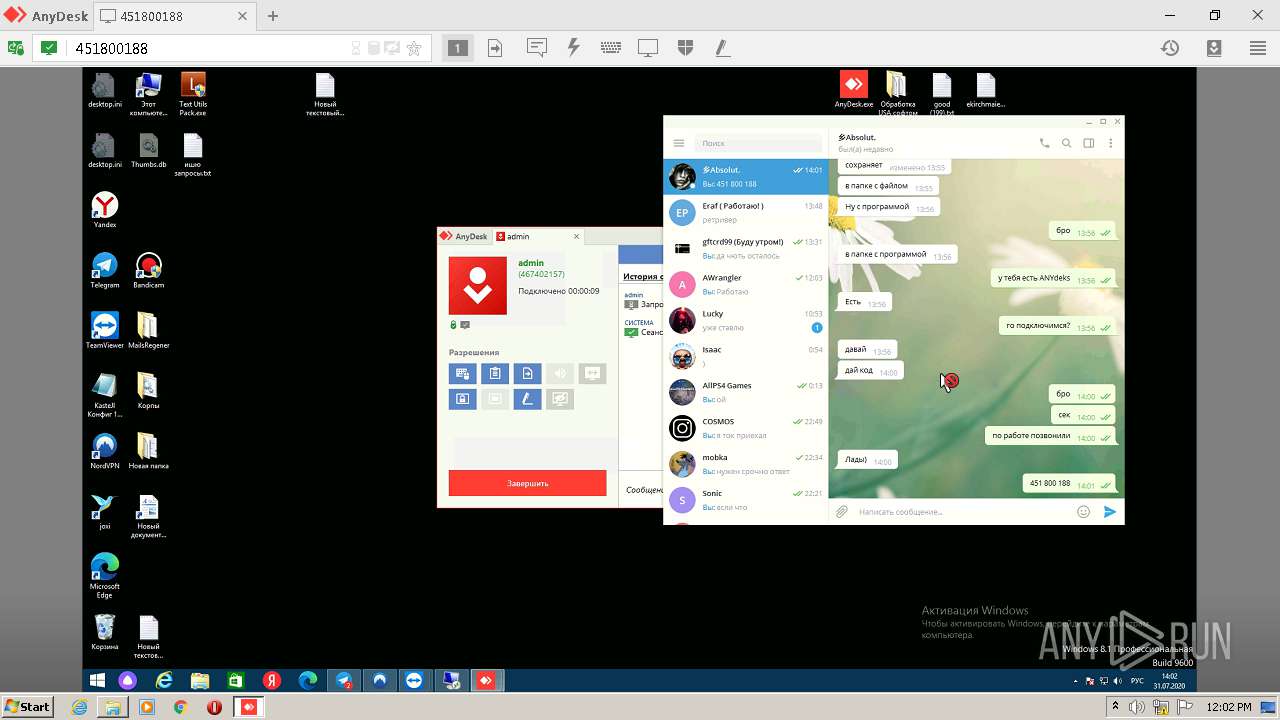1280x720 pixels.
Task: Select Bandicam desktop icon
Action: (148, 270)
